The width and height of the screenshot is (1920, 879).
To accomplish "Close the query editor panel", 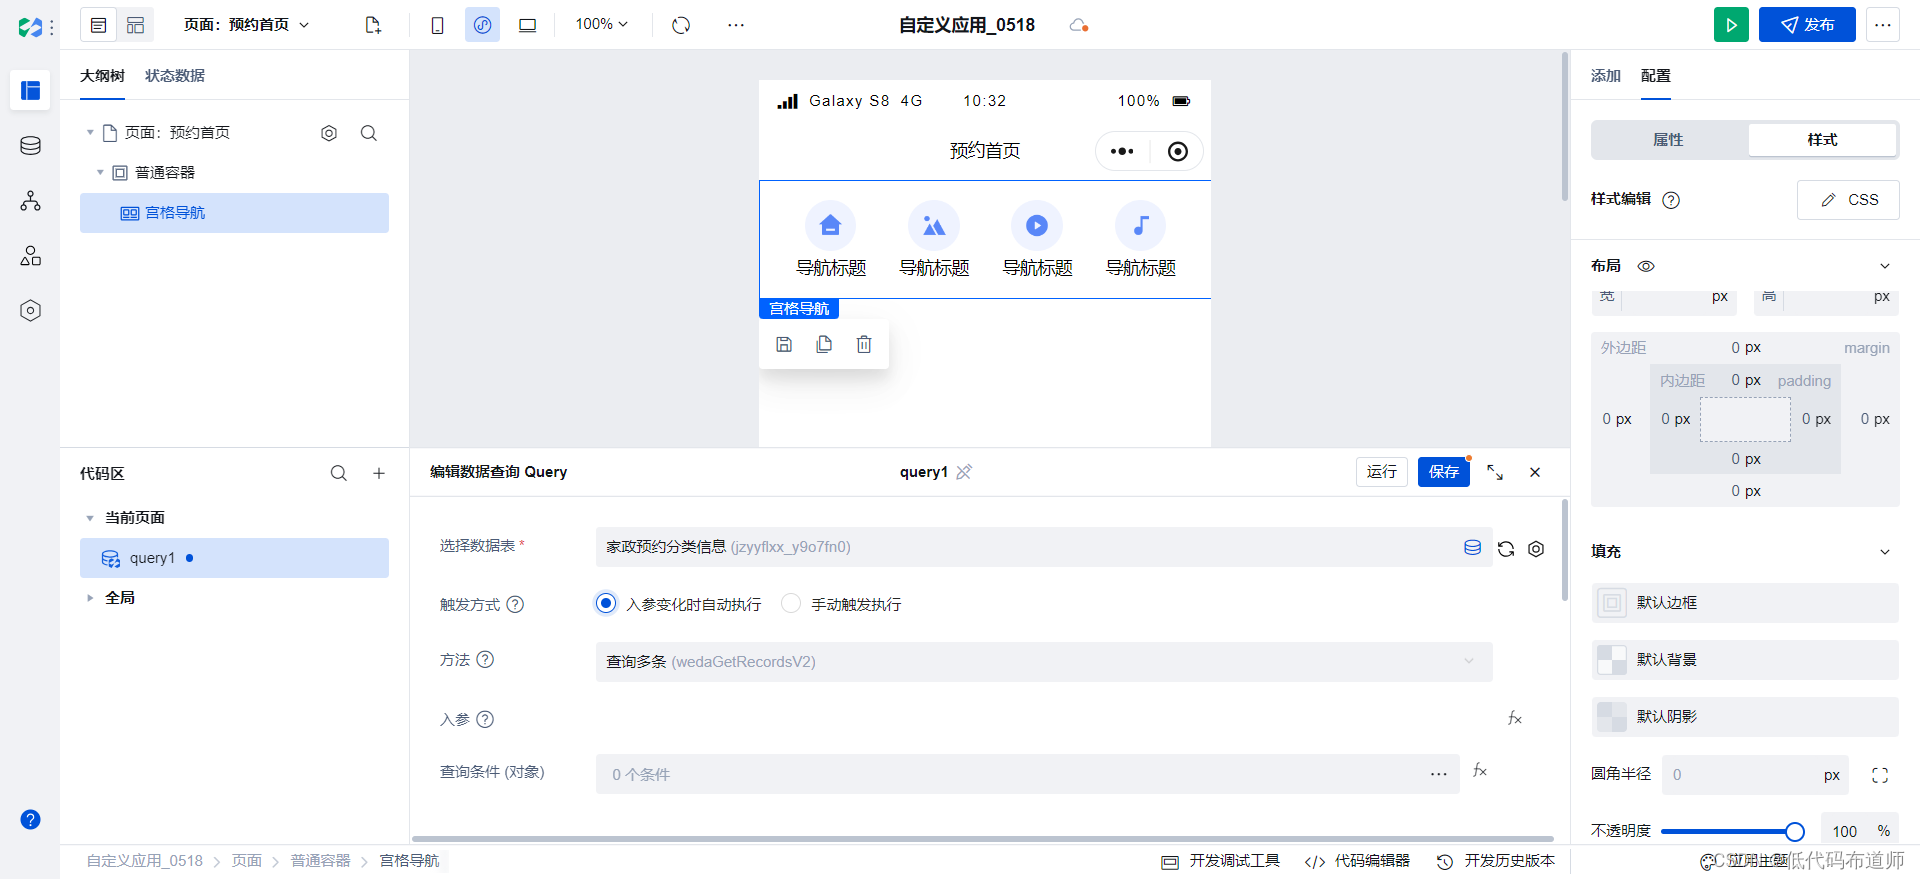I will 1535,472.
